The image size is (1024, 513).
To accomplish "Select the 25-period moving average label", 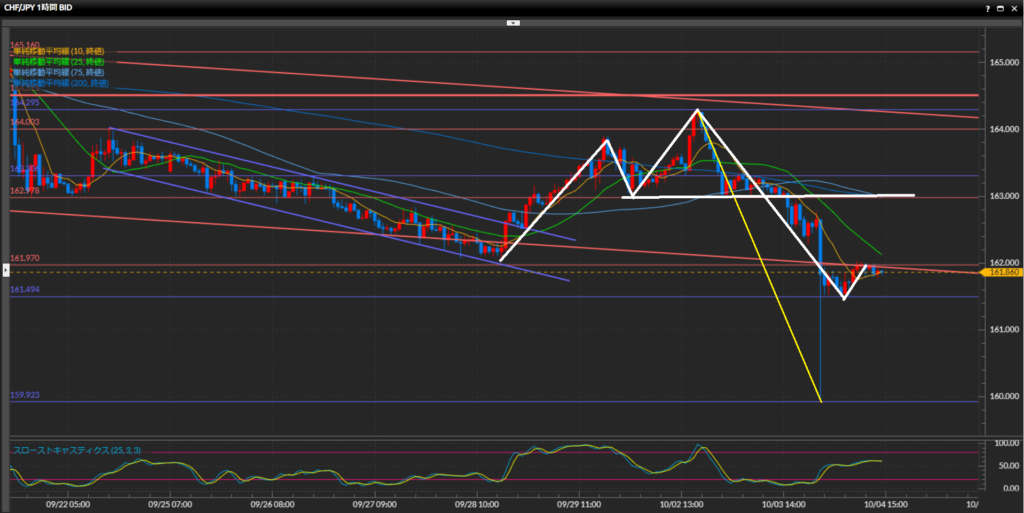I will coord(60,62).
